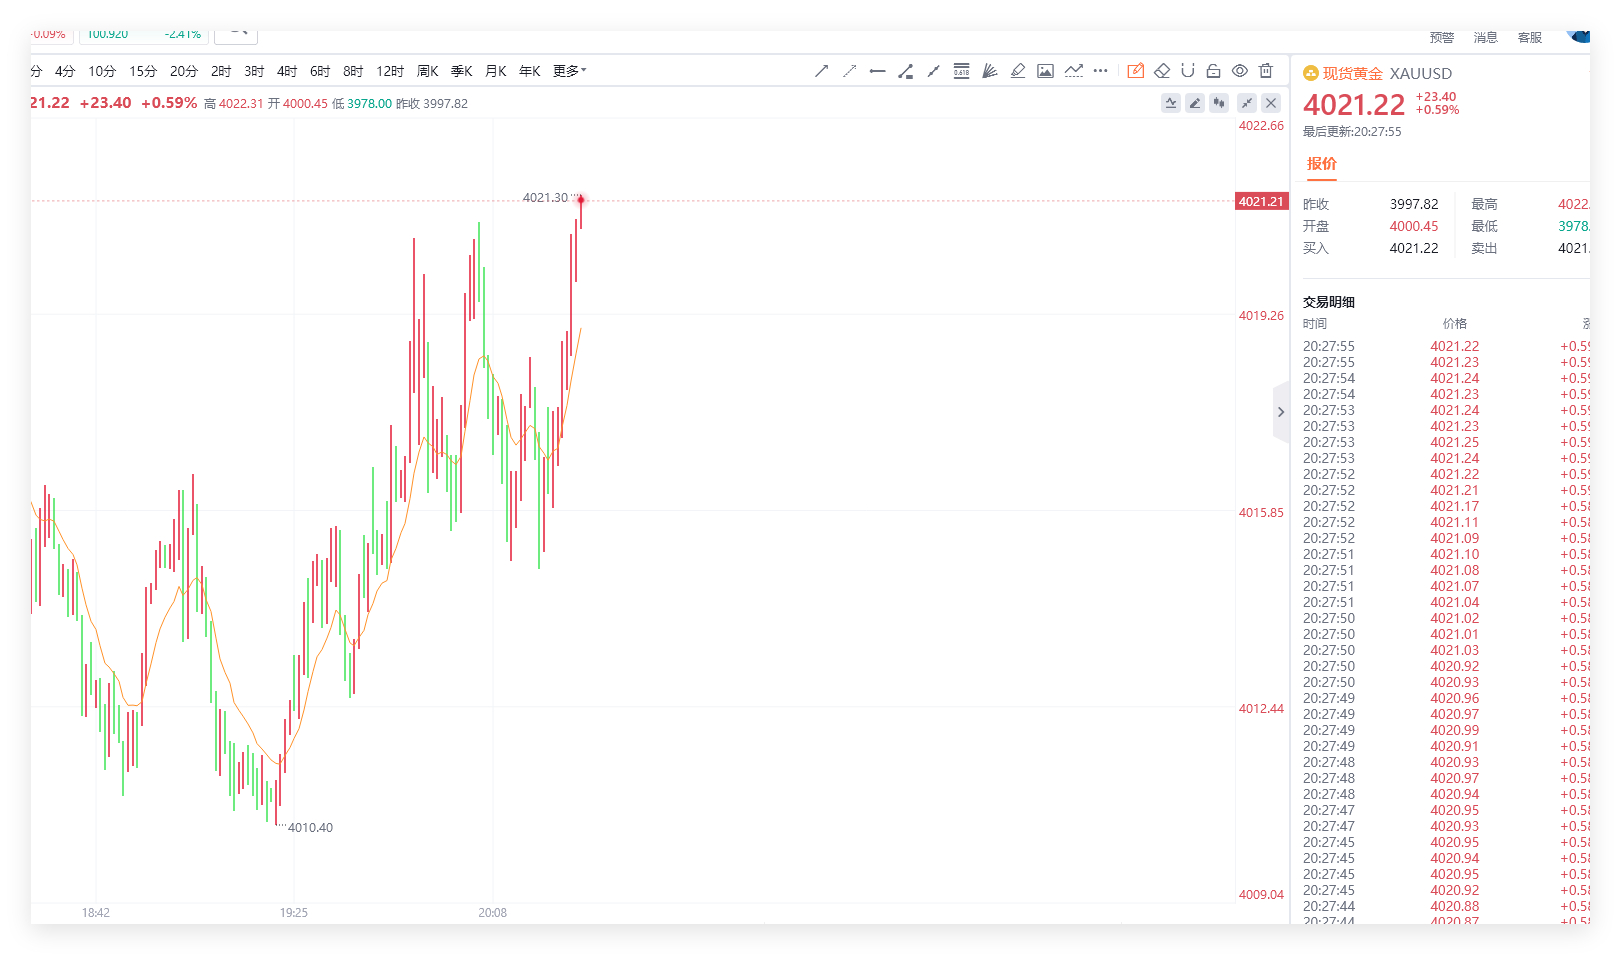Open the 预警 alerts link
Screen dimensions: 1621x955
click(x=1441, y=38)
